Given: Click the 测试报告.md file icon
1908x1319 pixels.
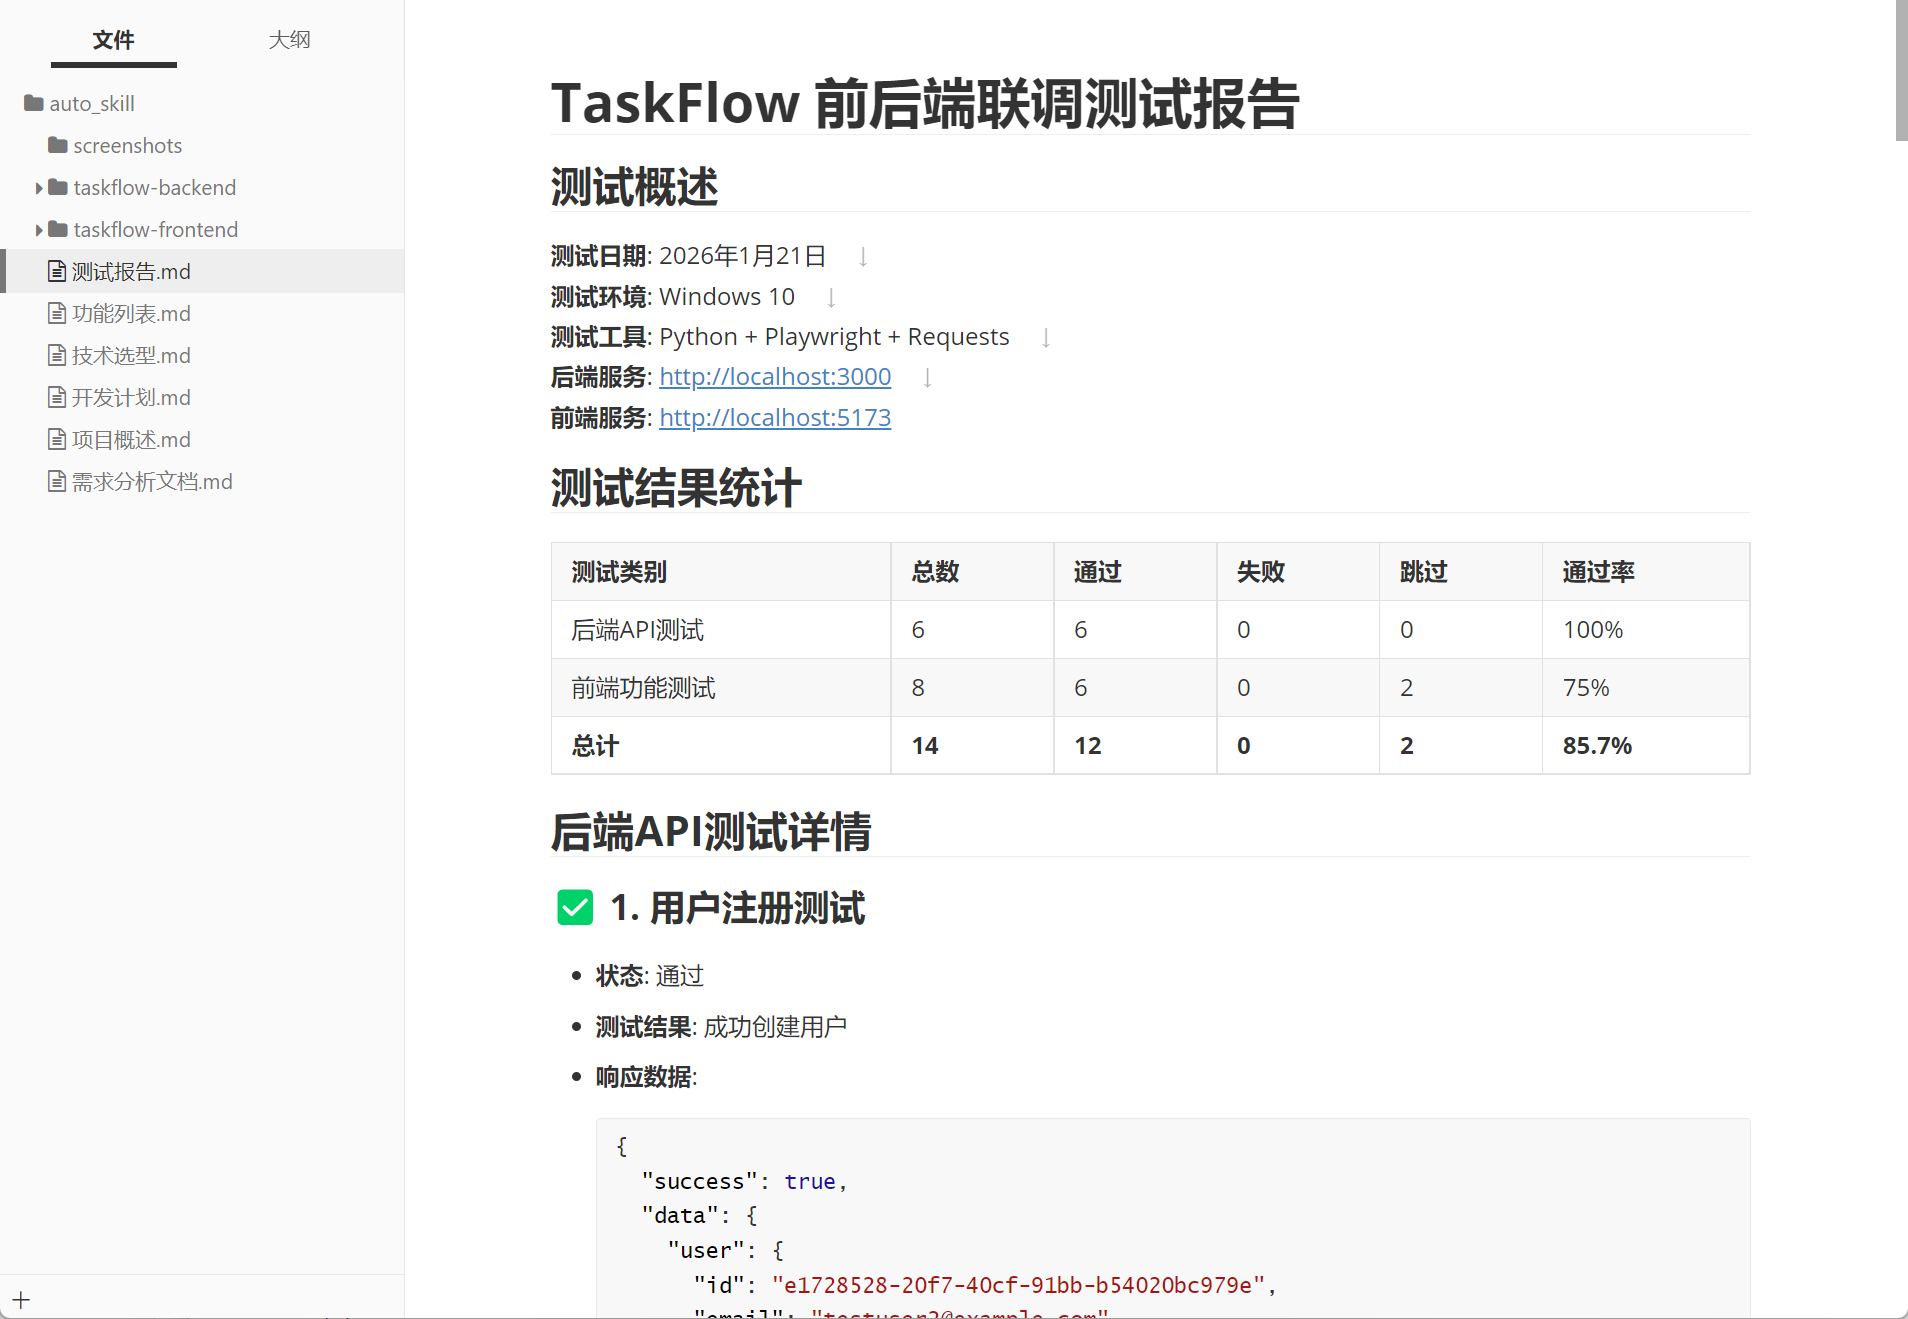Looking at the screenshot, I should [57, 271].
